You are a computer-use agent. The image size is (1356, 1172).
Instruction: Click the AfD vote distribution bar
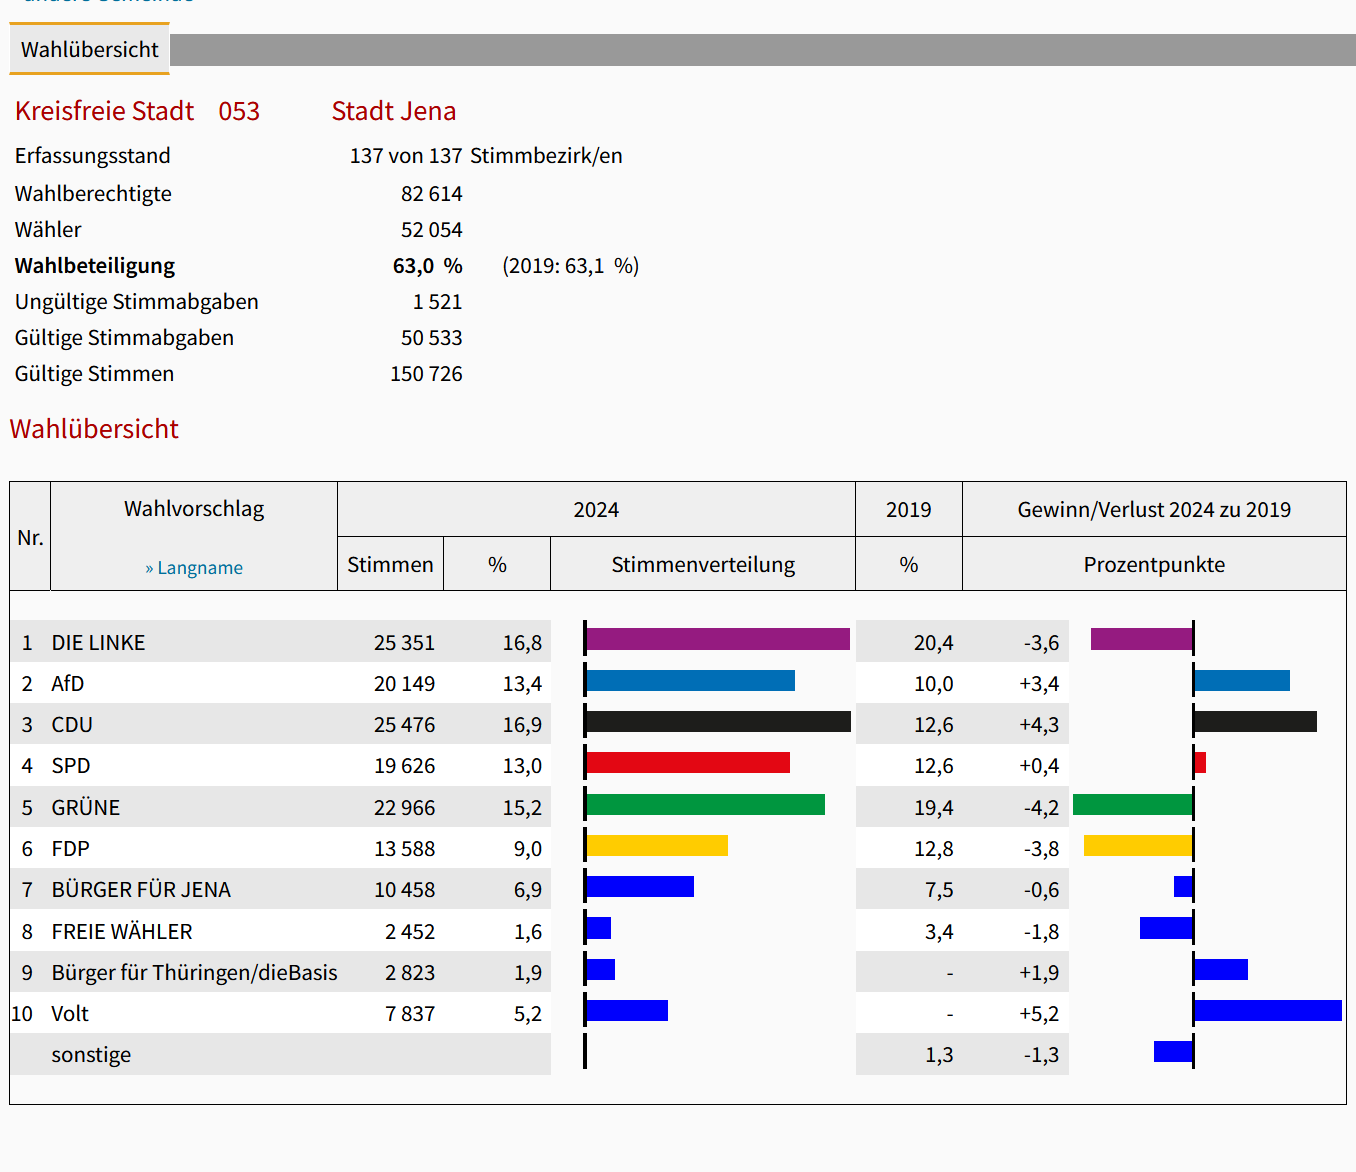[691, 681]
